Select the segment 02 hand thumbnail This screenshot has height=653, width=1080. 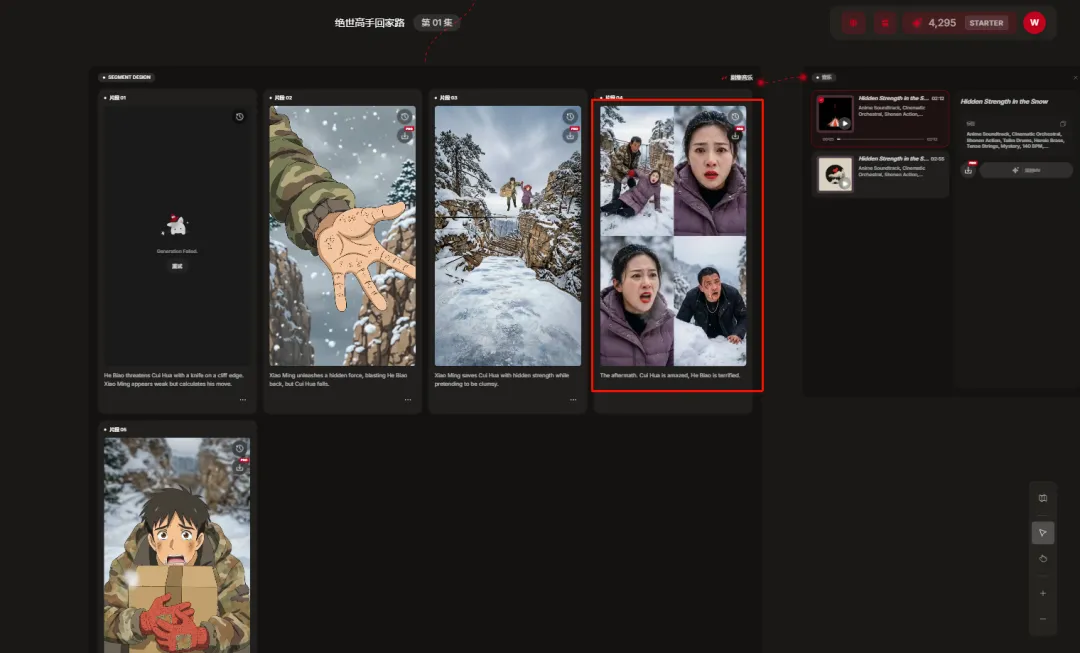tap(342, 236)
